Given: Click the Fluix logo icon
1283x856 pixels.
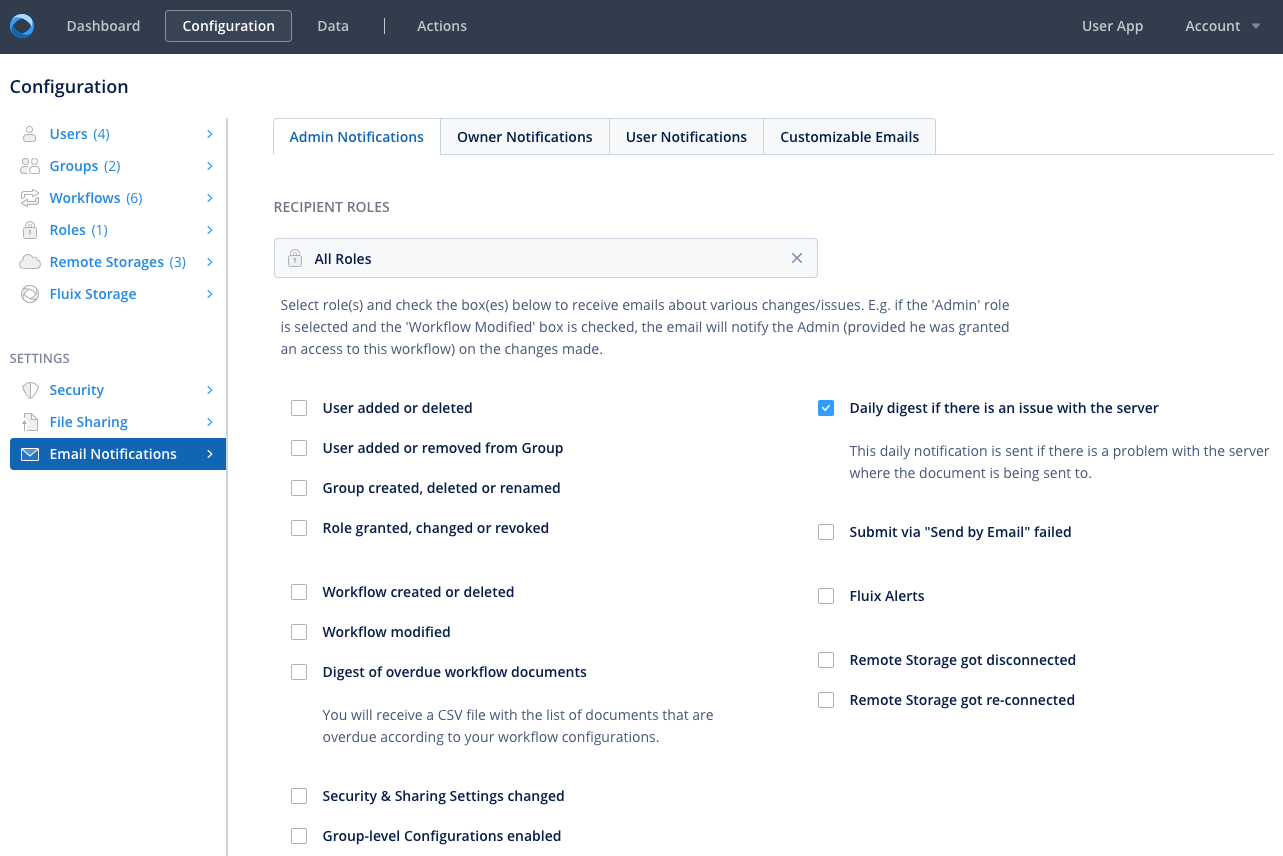Looking at the screenshot, I should pyautogui.click(x=22, y=26).
